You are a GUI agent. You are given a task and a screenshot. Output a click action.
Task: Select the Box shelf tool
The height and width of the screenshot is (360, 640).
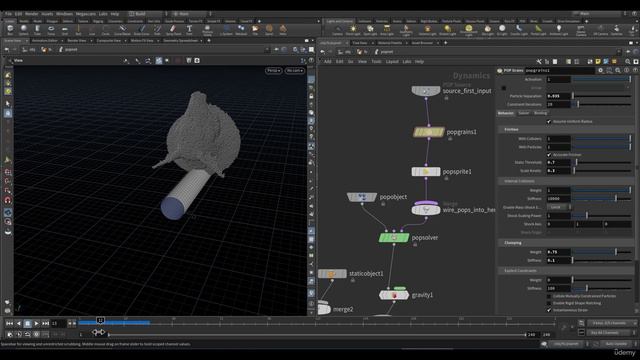(x=10, y=30)
